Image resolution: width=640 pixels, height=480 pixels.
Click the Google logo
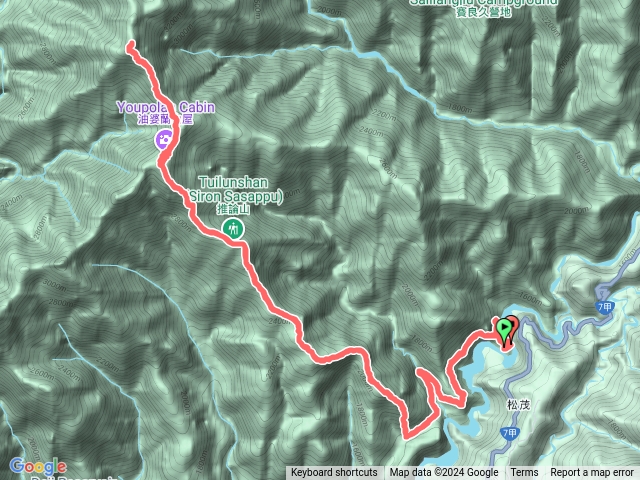(38, 466)
